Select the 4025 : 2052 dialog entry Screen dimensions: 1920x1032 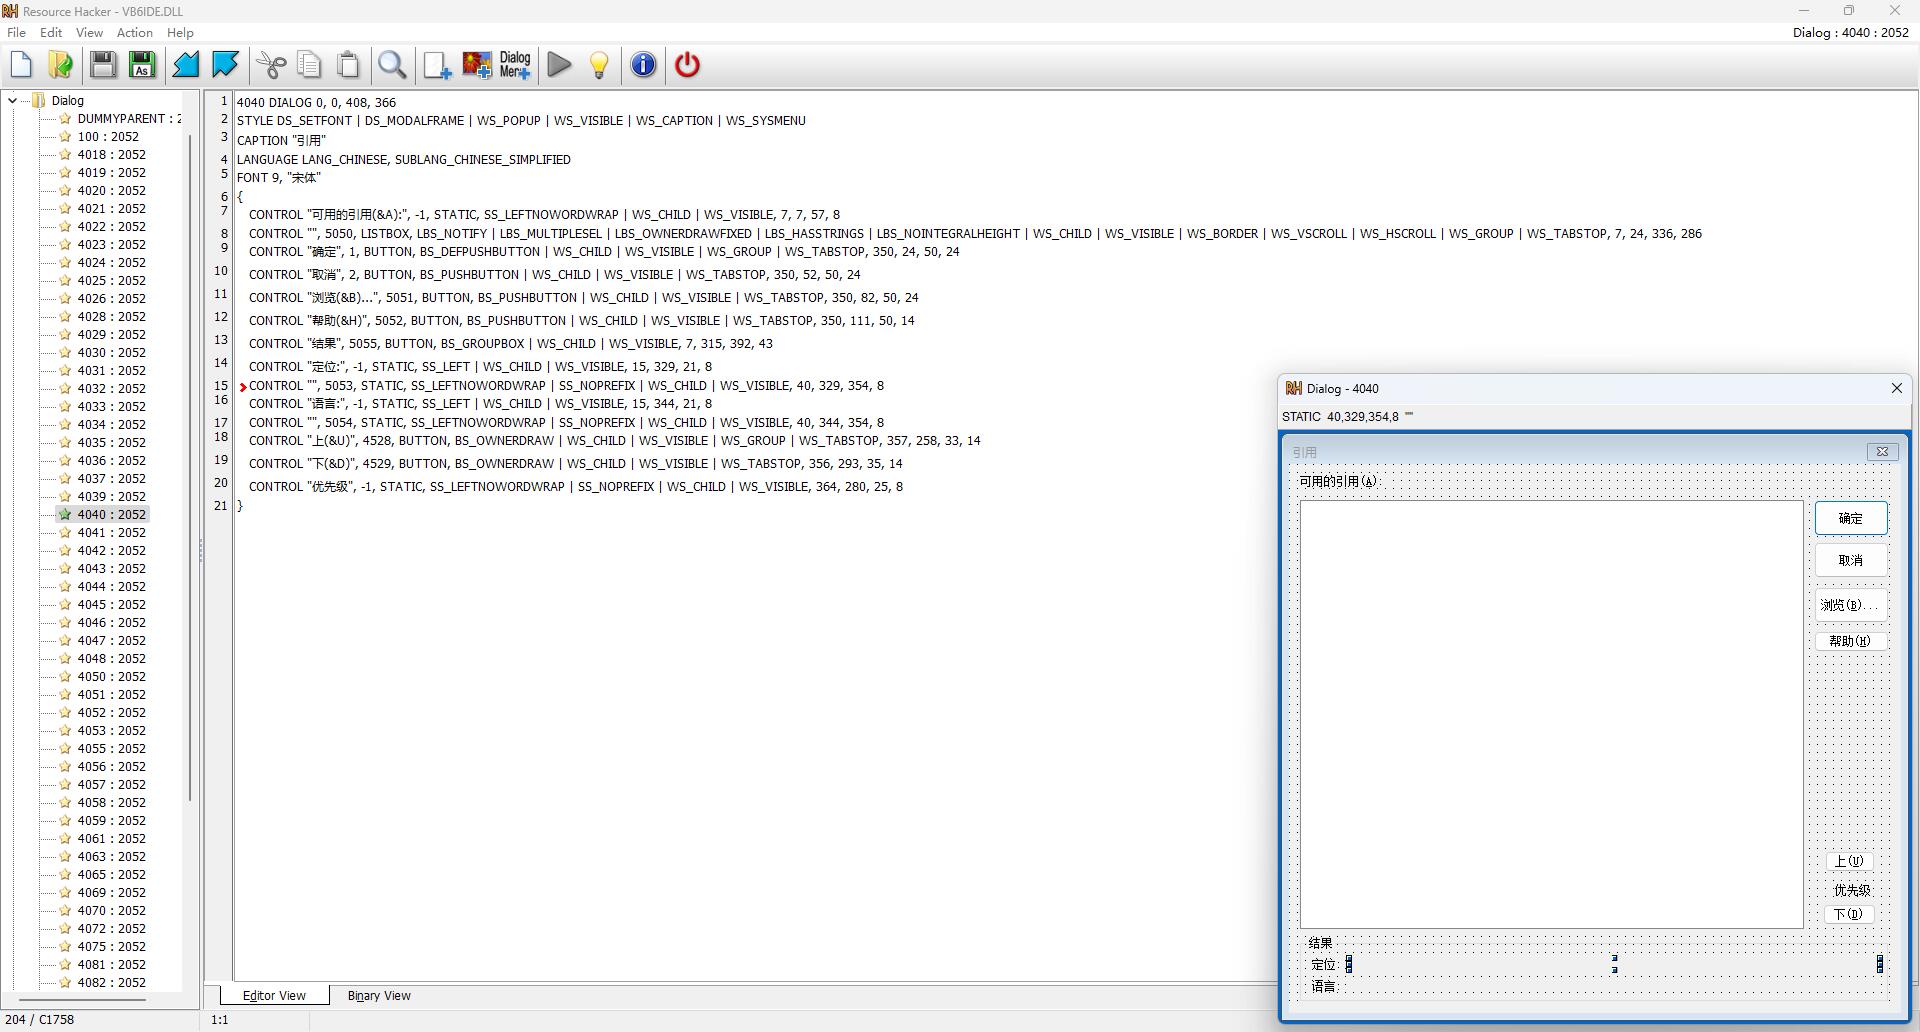coord(112,280)
